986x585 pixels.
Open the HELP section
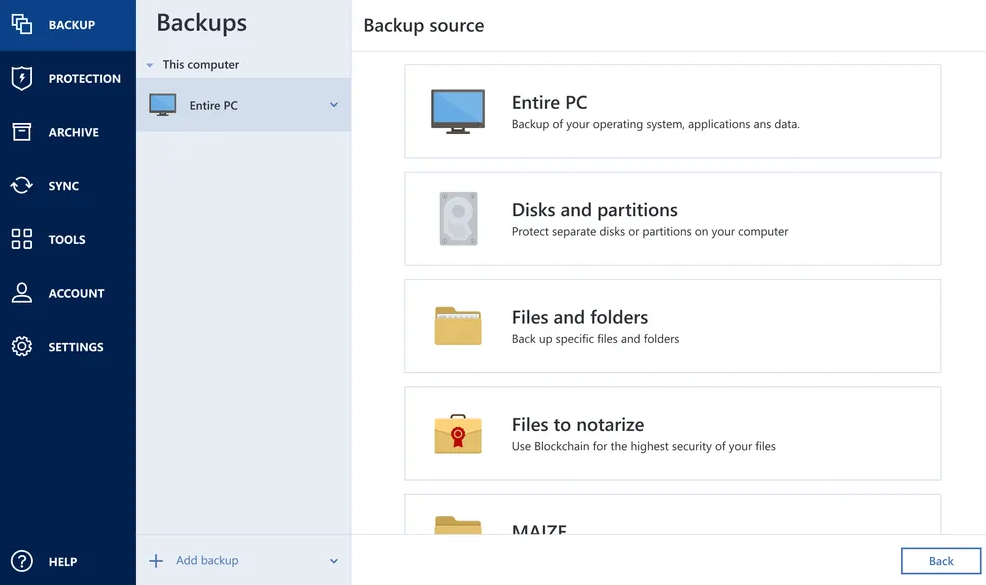pos(68,561)
